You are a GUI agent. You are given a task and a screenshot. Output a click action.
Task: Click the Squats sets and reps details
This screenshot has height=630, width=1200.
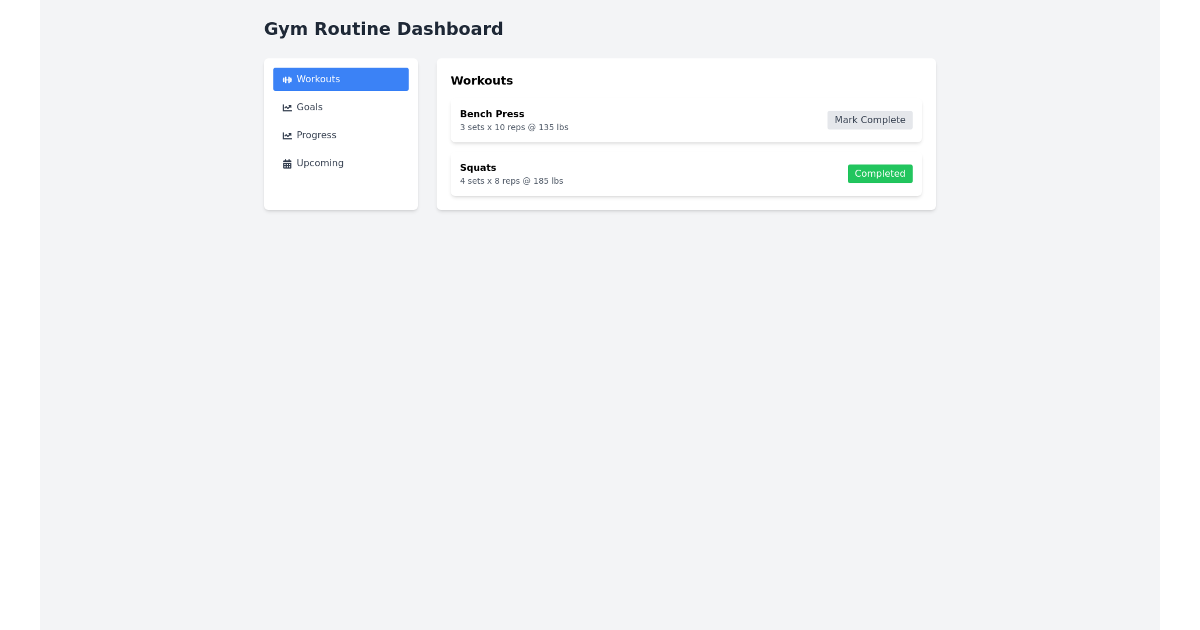511,181
